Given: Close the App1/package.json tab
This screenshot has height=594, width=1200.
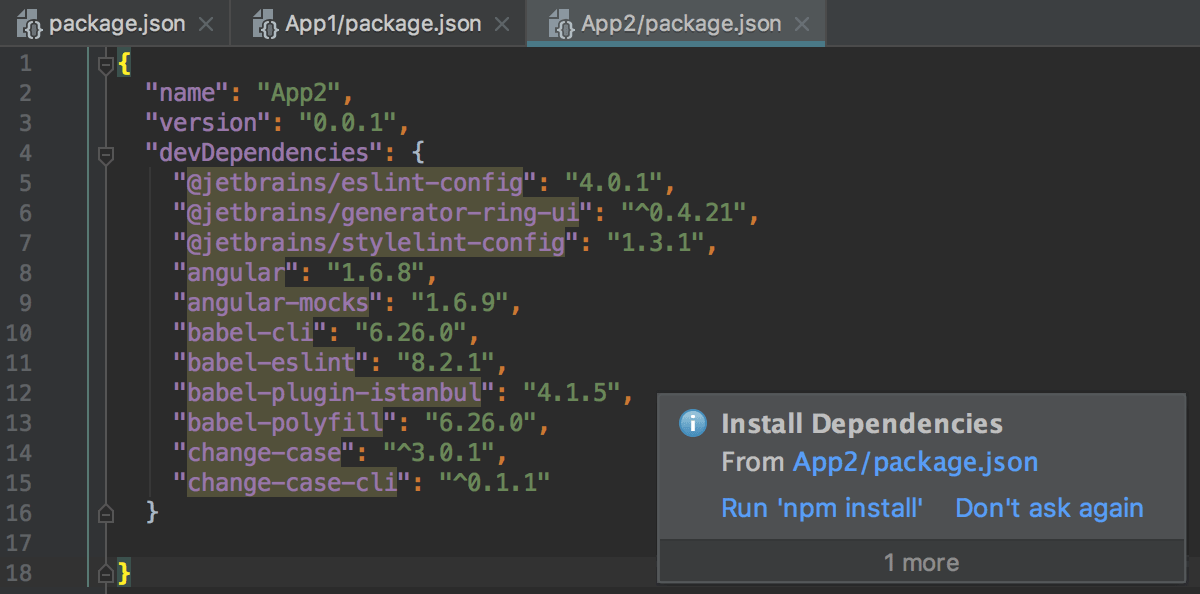Looking at the screenshot, I should [x=501, y=23].
